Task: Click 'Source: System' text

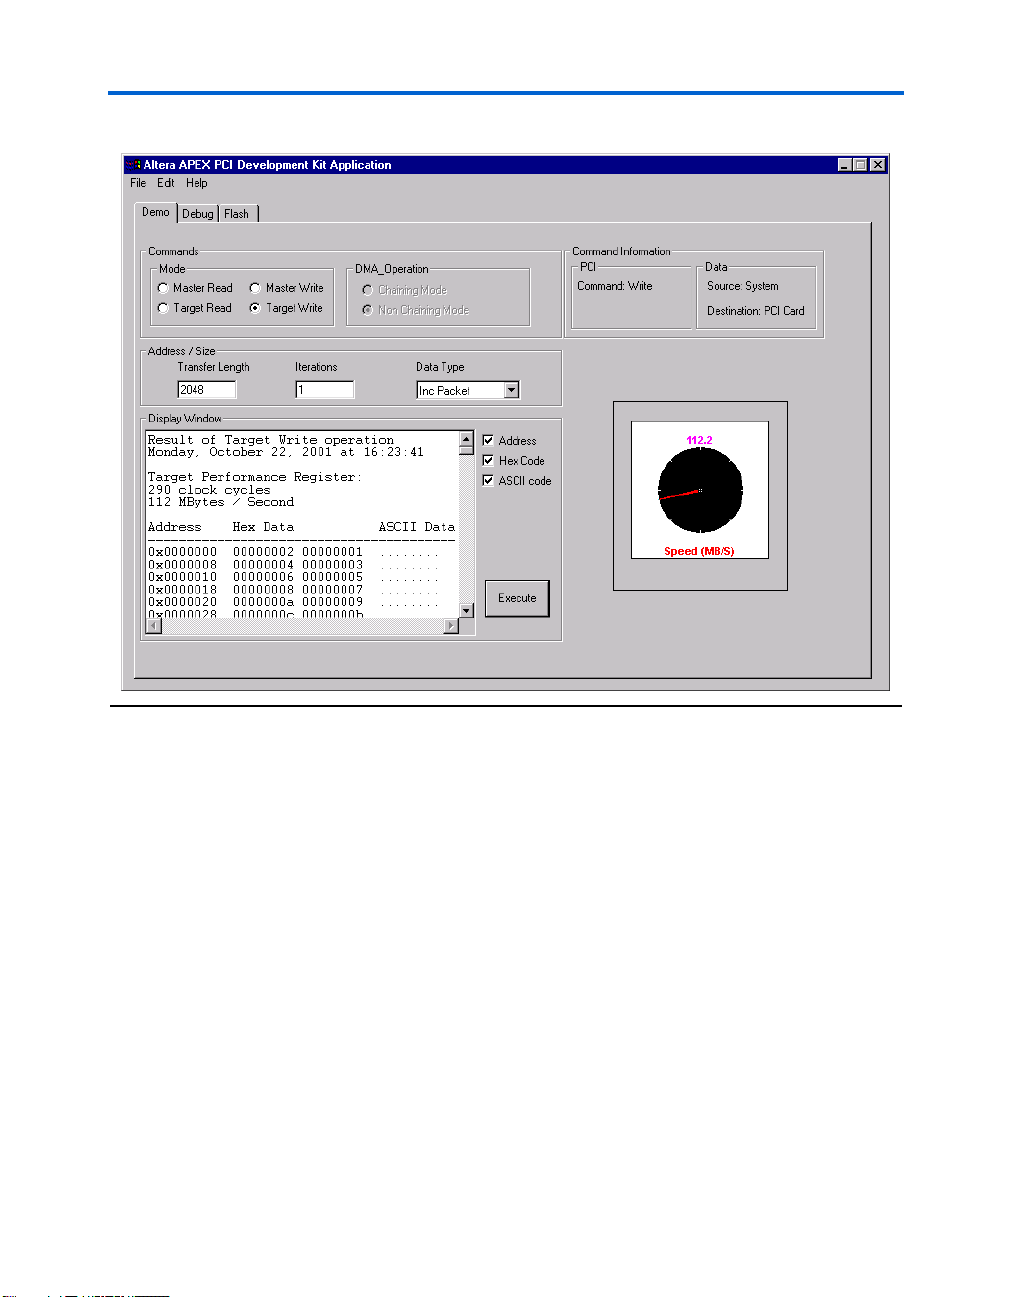Action: (x=742, y=286)
